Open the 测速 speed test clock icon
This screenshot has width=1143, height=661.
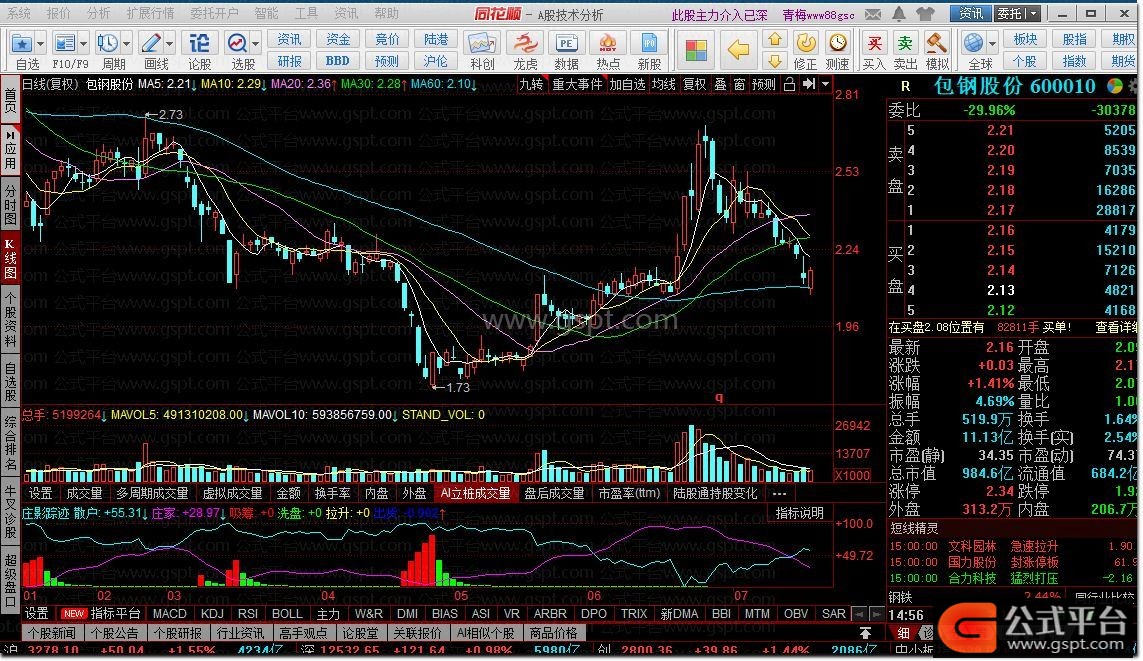click(838, 44)
